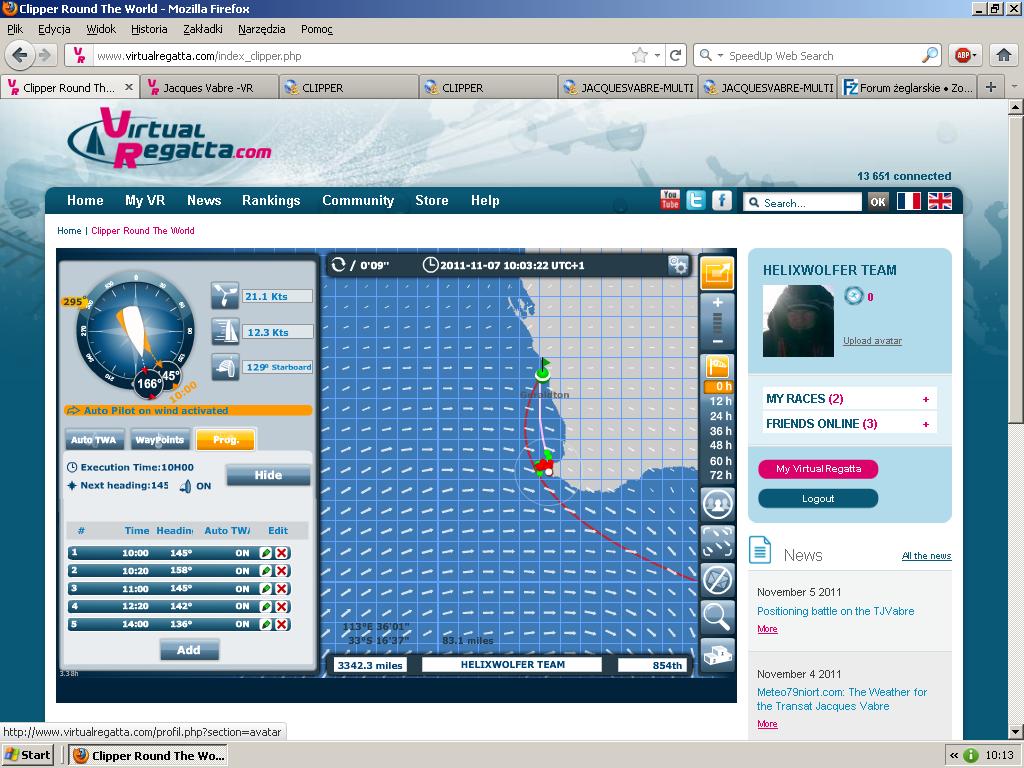Viewport: 1024px width, 768px height.
Task: Switch to the WayPoints tab
Action: (159, 440)
